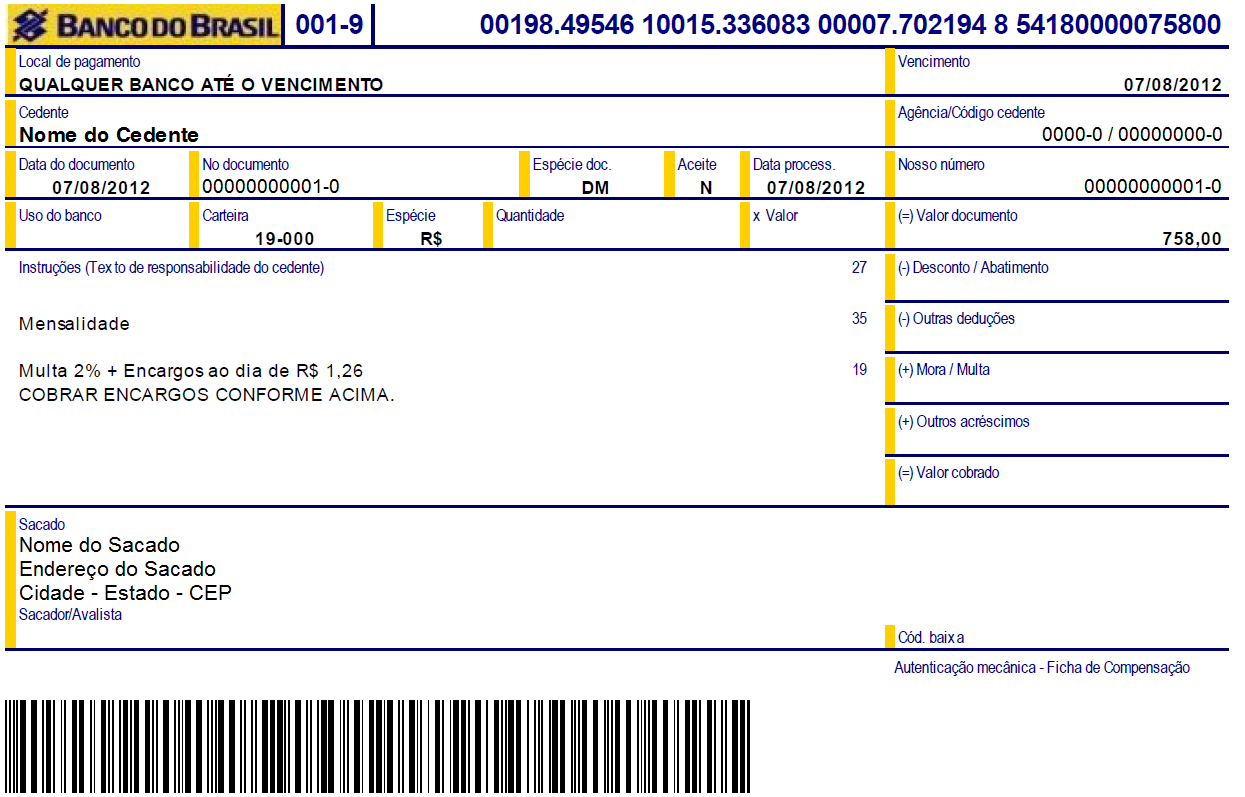Select the number under No documento

(271, 186)
